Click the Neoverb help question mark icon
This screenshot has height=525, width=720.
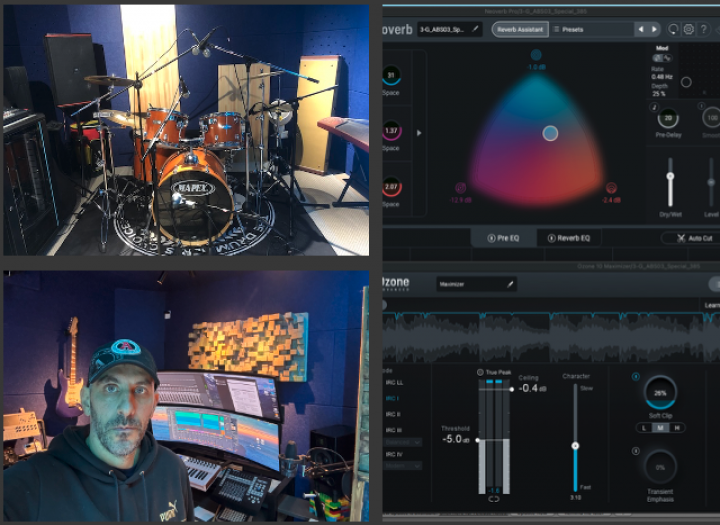click(x=705, y=29)
